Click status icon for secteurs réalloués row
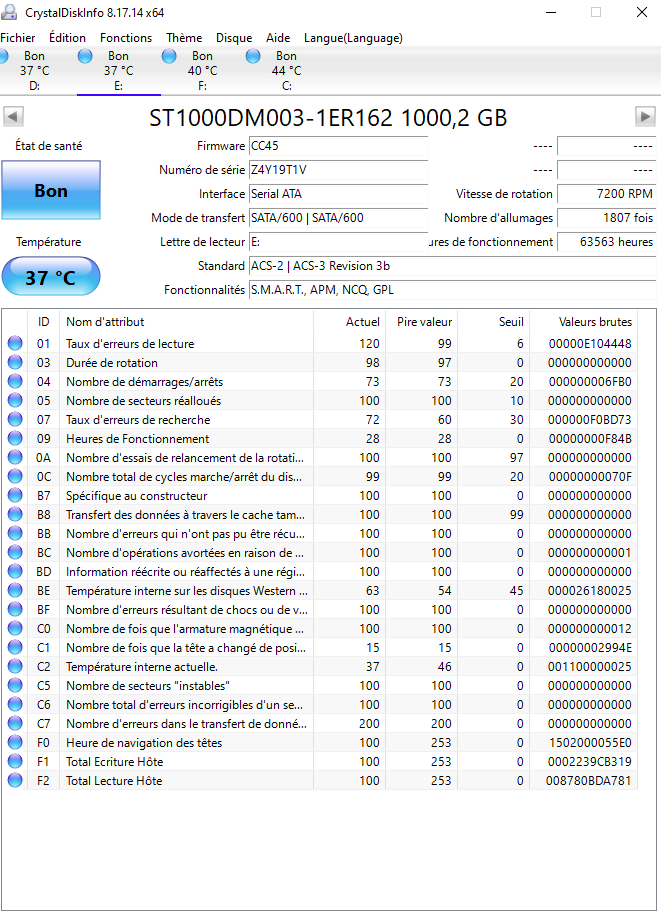Screen dimensions: 661x911 point(15,400)
